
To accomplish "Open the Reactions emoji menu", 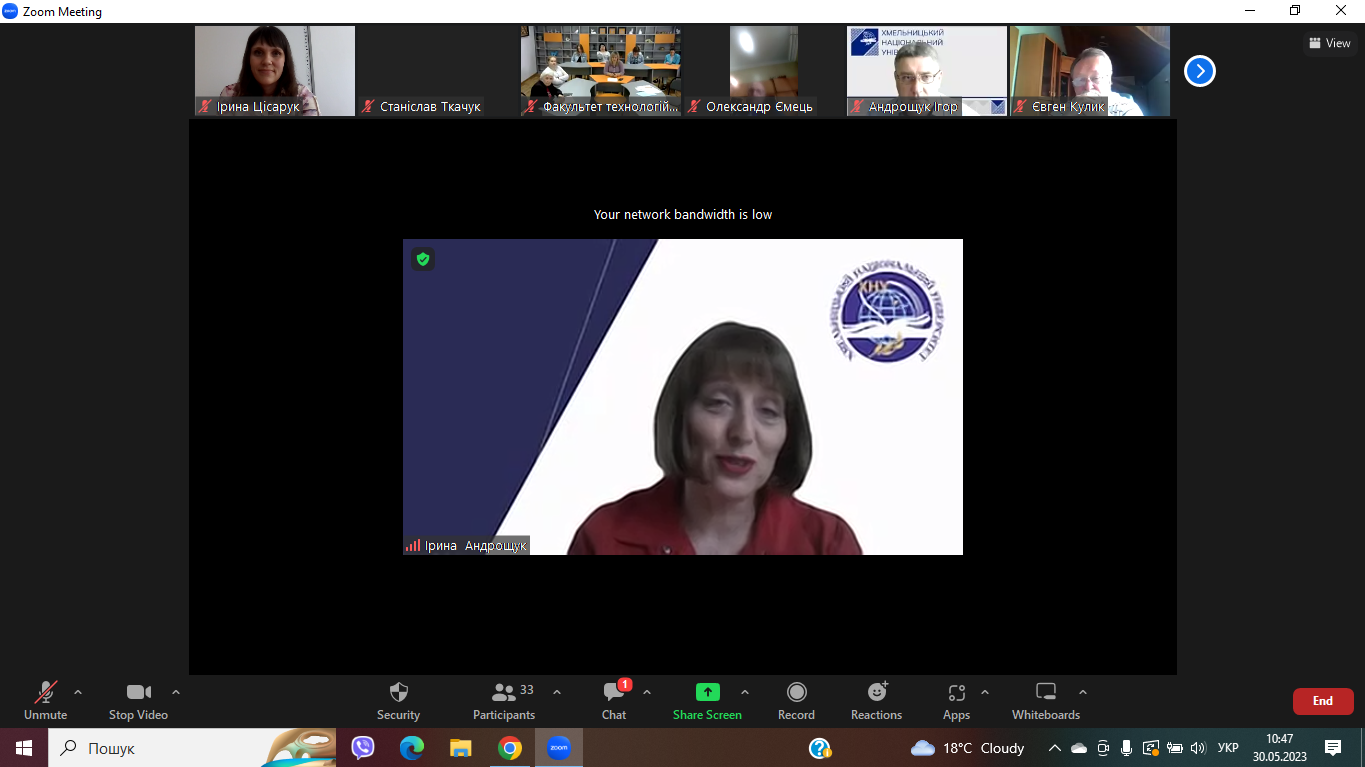I will [876, 693].
